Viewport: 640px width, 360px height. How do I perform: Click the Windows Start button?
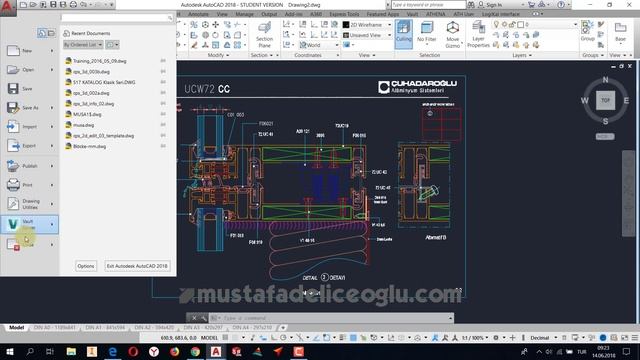pos(9,351)
